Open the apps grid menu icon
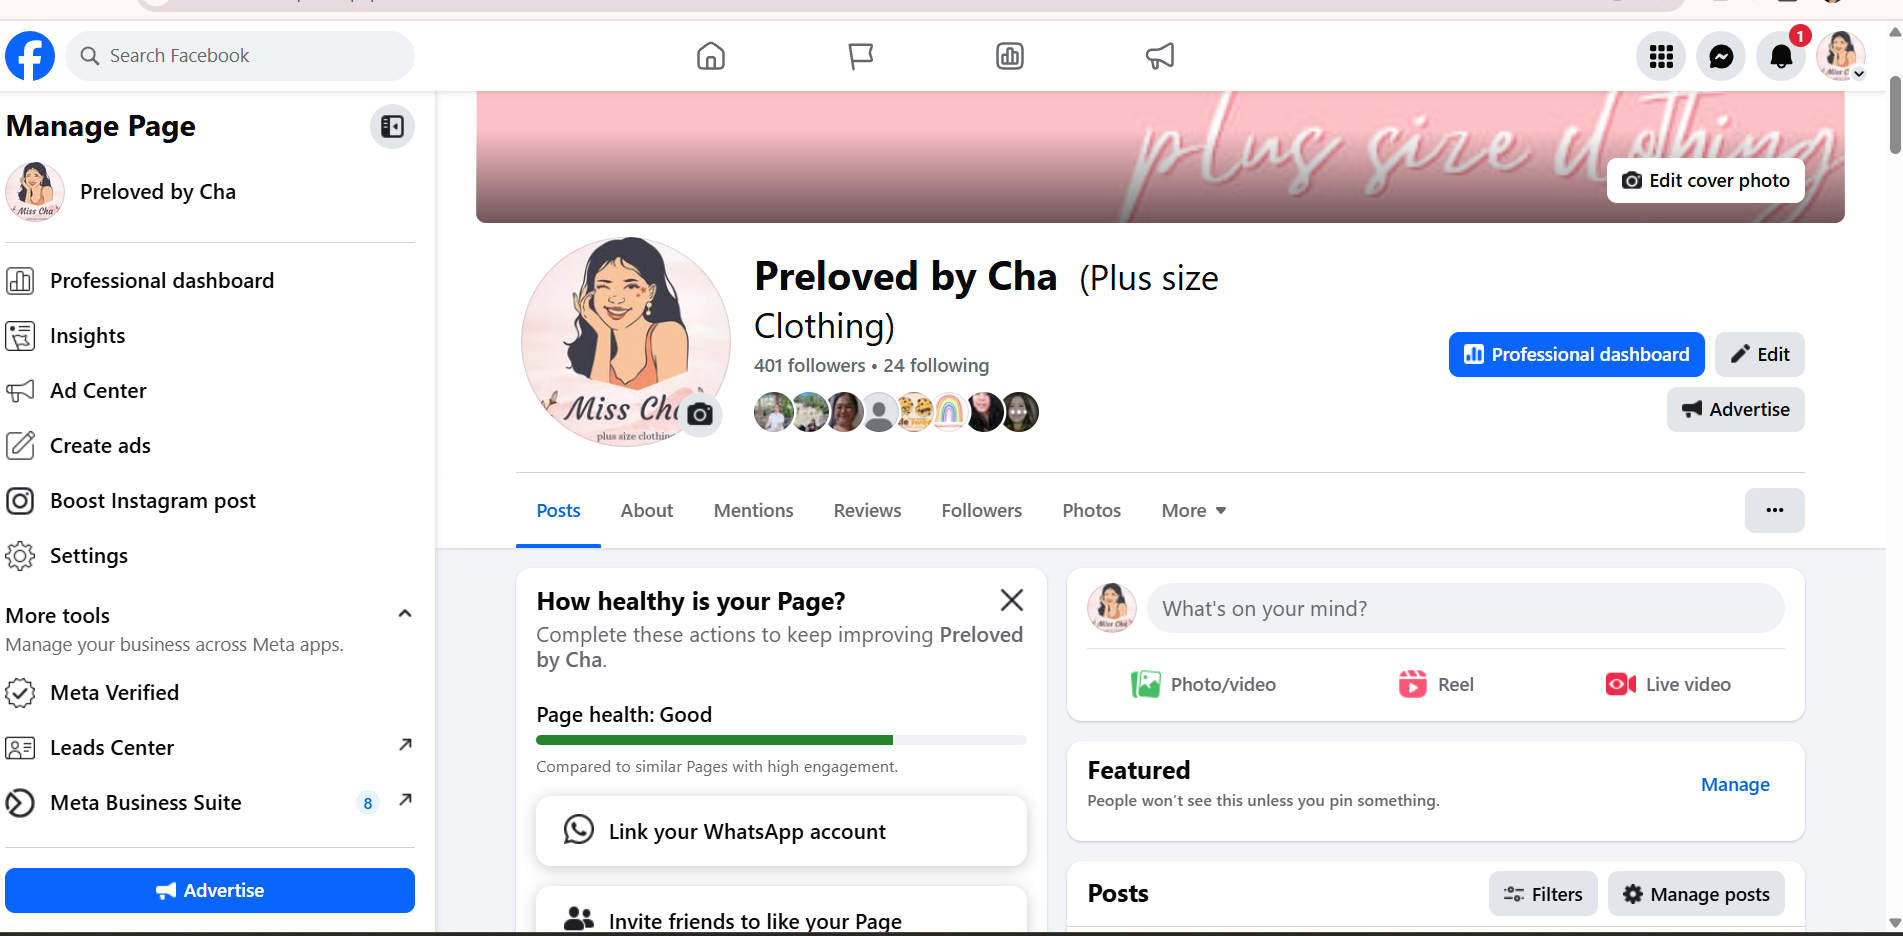Image resolution: width=1903 pixels, height=936 pixels. pyautogui.click(x=1661, y=56)
